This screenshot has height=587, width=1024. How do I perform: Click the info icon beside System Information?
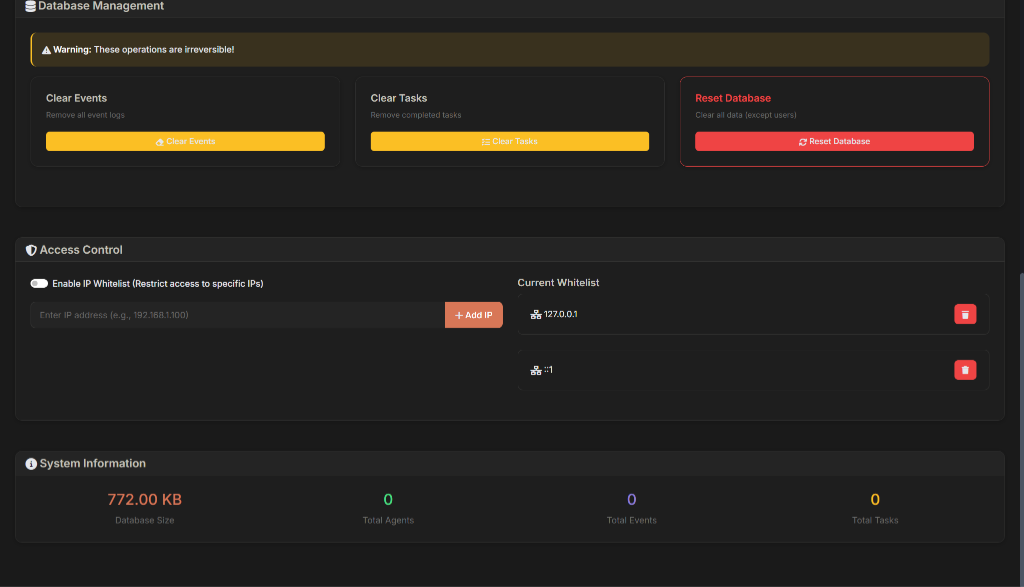(x=31, y=464)
